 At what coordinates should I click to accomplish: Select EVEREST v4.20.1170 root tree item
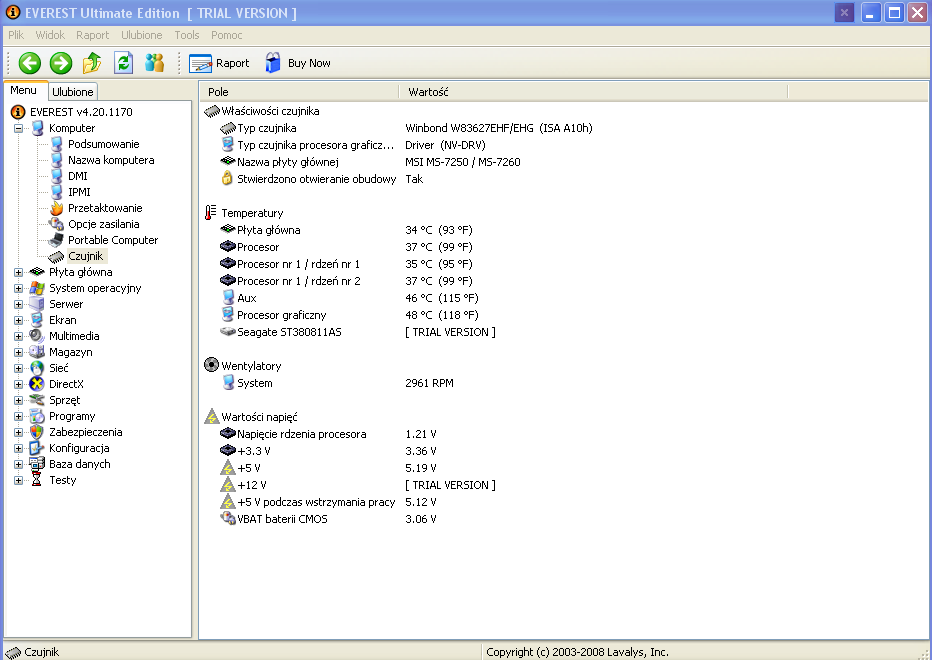[81, 112]
